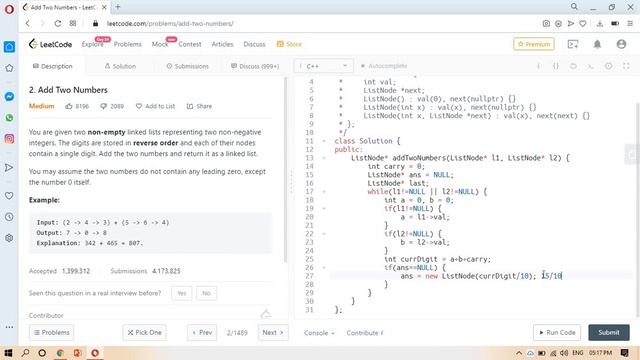Screen dimensions: 640x360
Task: Open Explore in top navigation
Action: pyautogui.click(x=92, y=44)
